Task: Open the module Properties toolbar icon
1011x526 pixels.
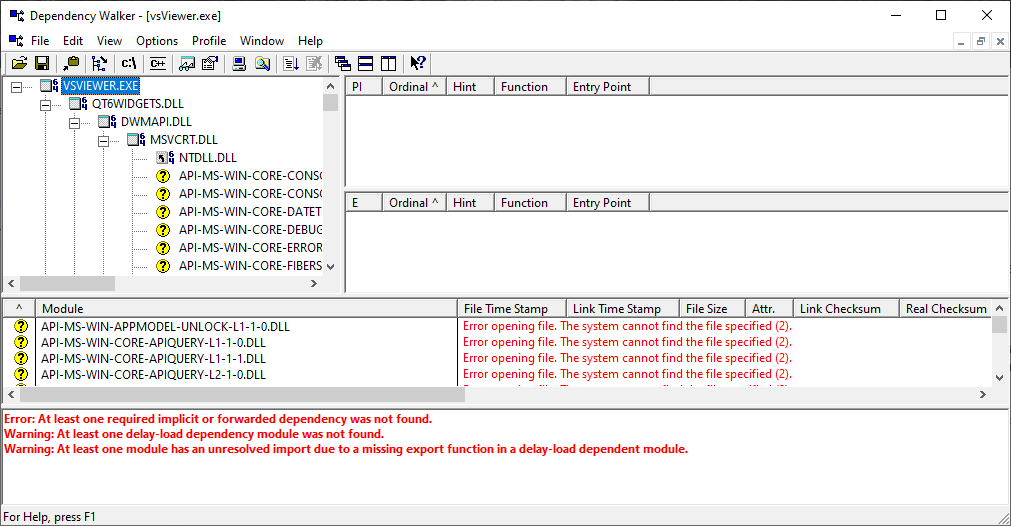Action: (210, 64)
